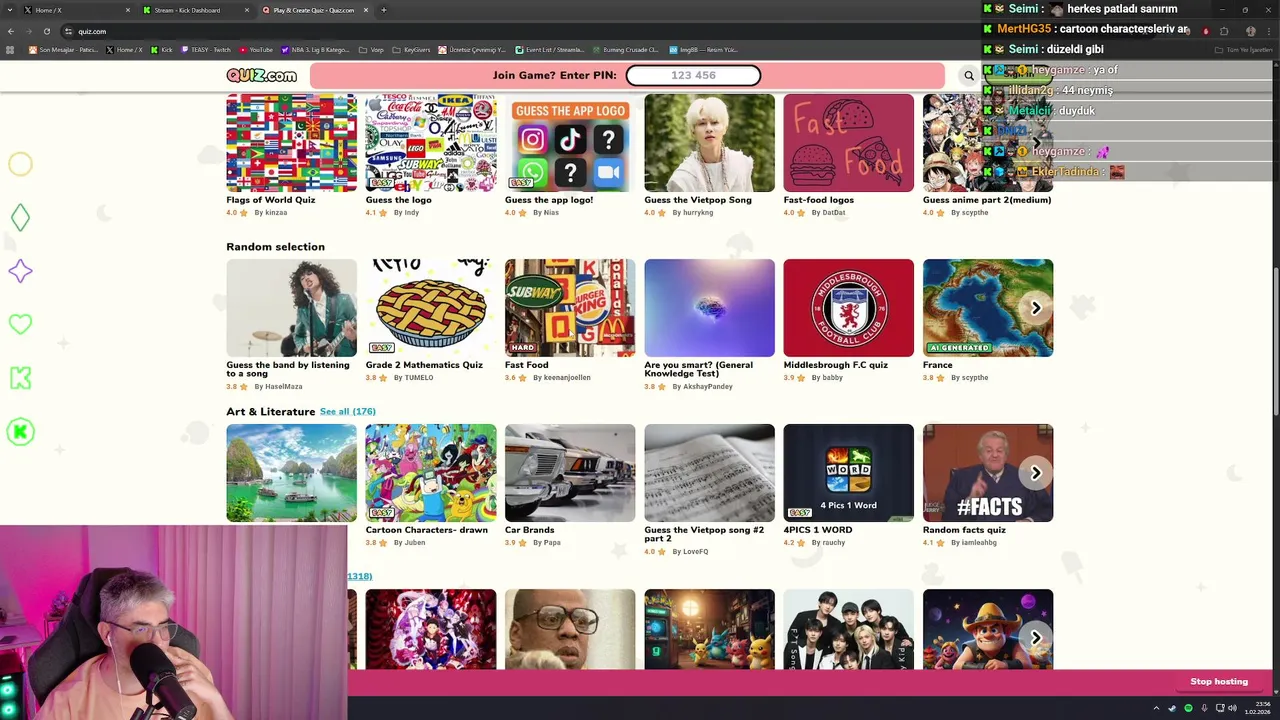The width and height of the screenshot is (1280, 720).
Task: Focus the game PIN input field
Action: (693, 75)
